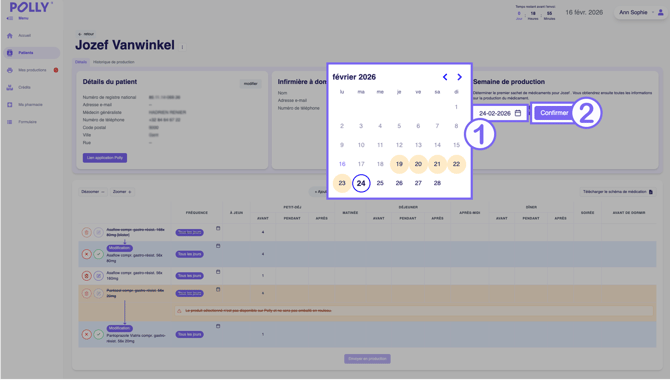Screen dimensions: 670x380
Task: Click Envoyer en production button
Action: 367,359
